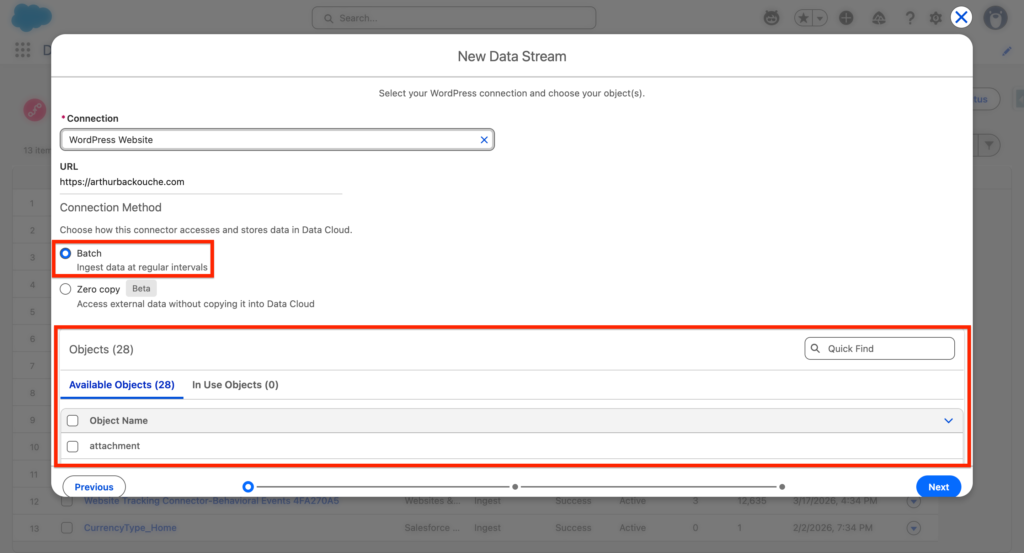Screen dimensions: 1024x553
Task: Expand the Object Name column chevron
Action: pos(948,421)
